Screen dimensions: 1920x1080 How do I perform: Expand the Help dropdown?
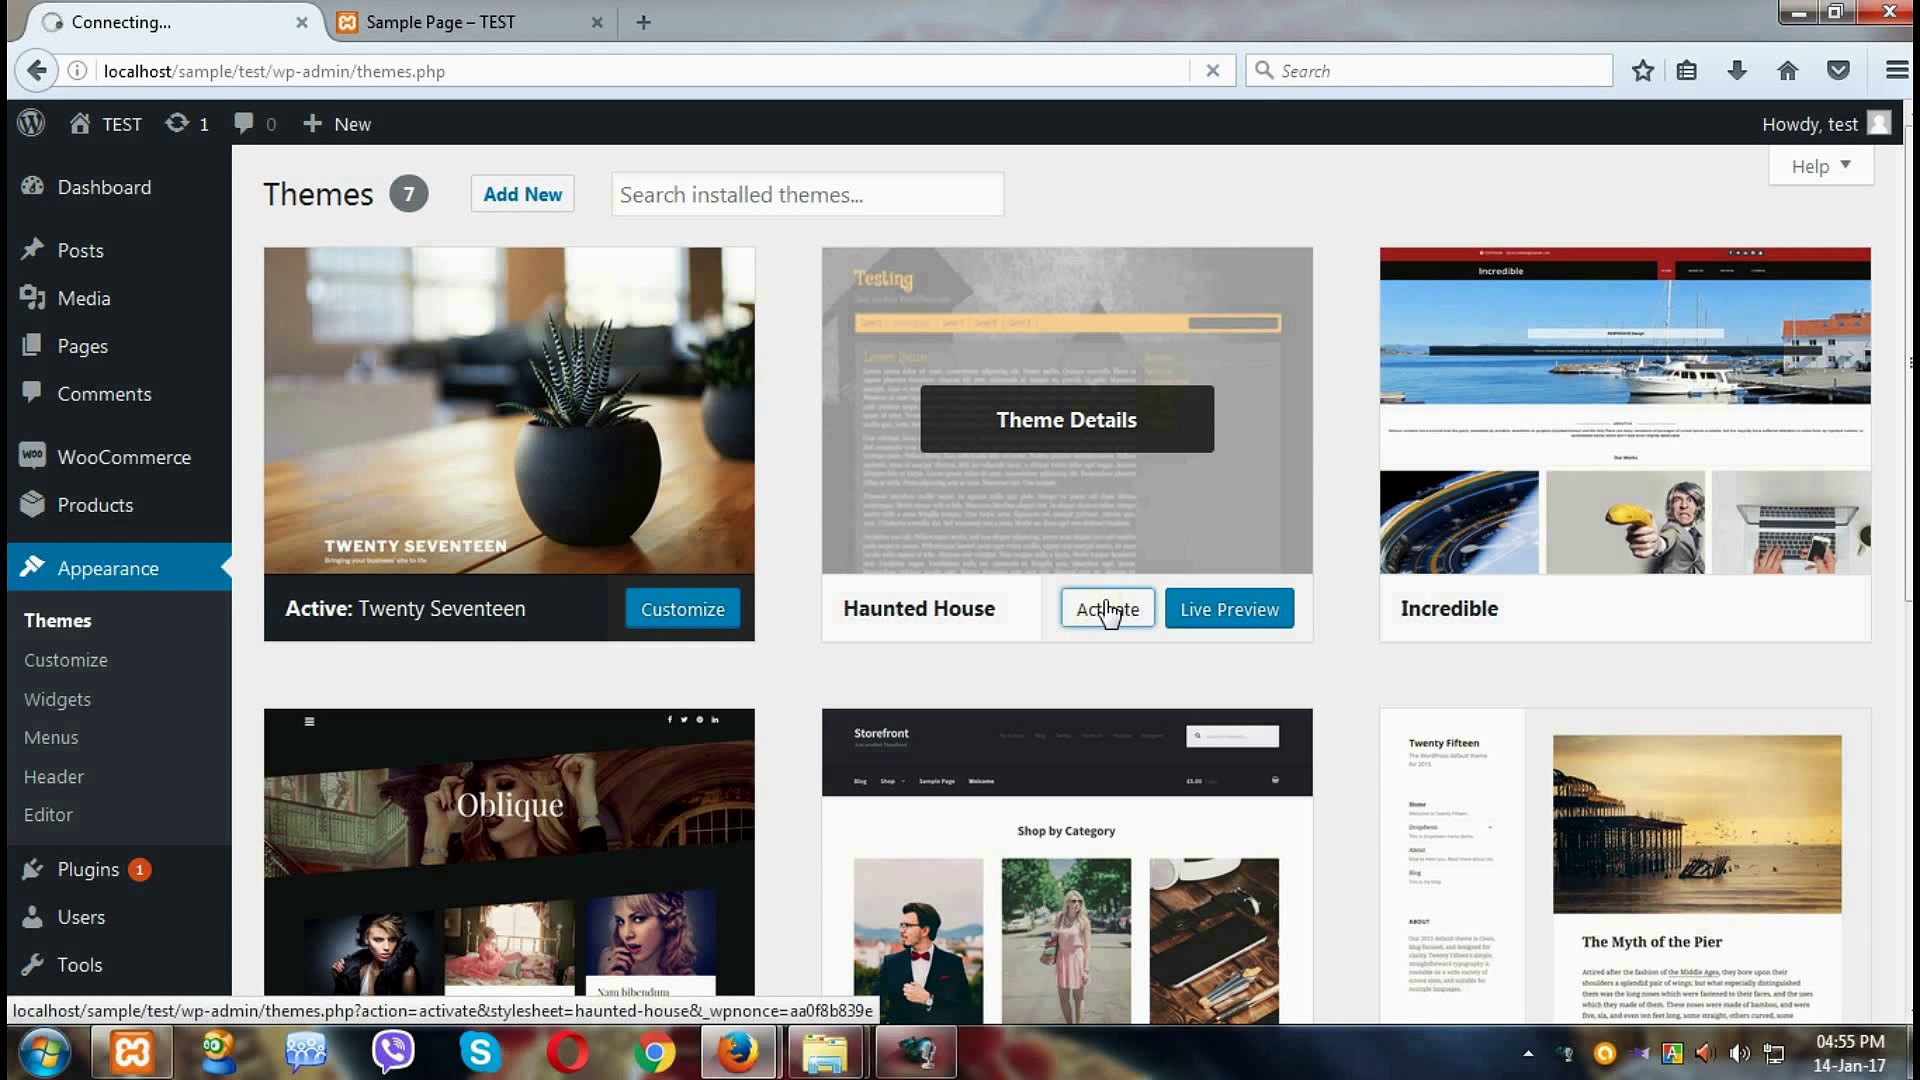(1821, 166)
